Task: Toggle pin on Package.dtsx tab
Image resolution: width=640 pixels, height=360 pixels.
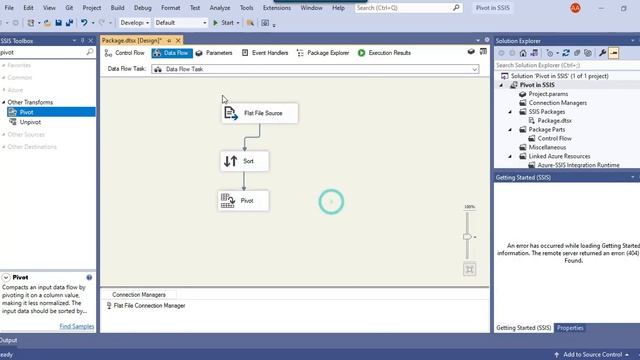Action: [169, 40]
